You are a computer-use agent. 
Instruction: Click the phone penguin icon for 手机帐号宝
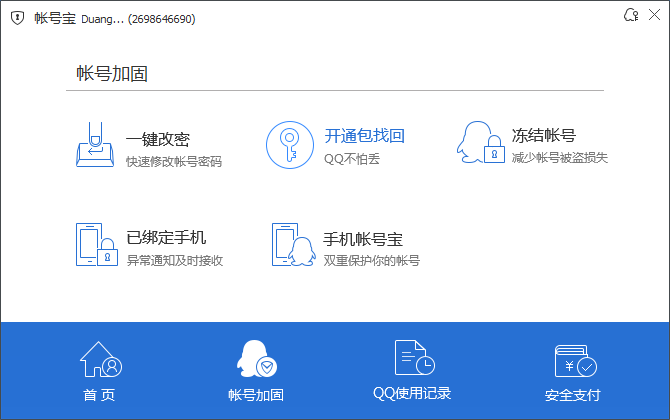[294, 244]
